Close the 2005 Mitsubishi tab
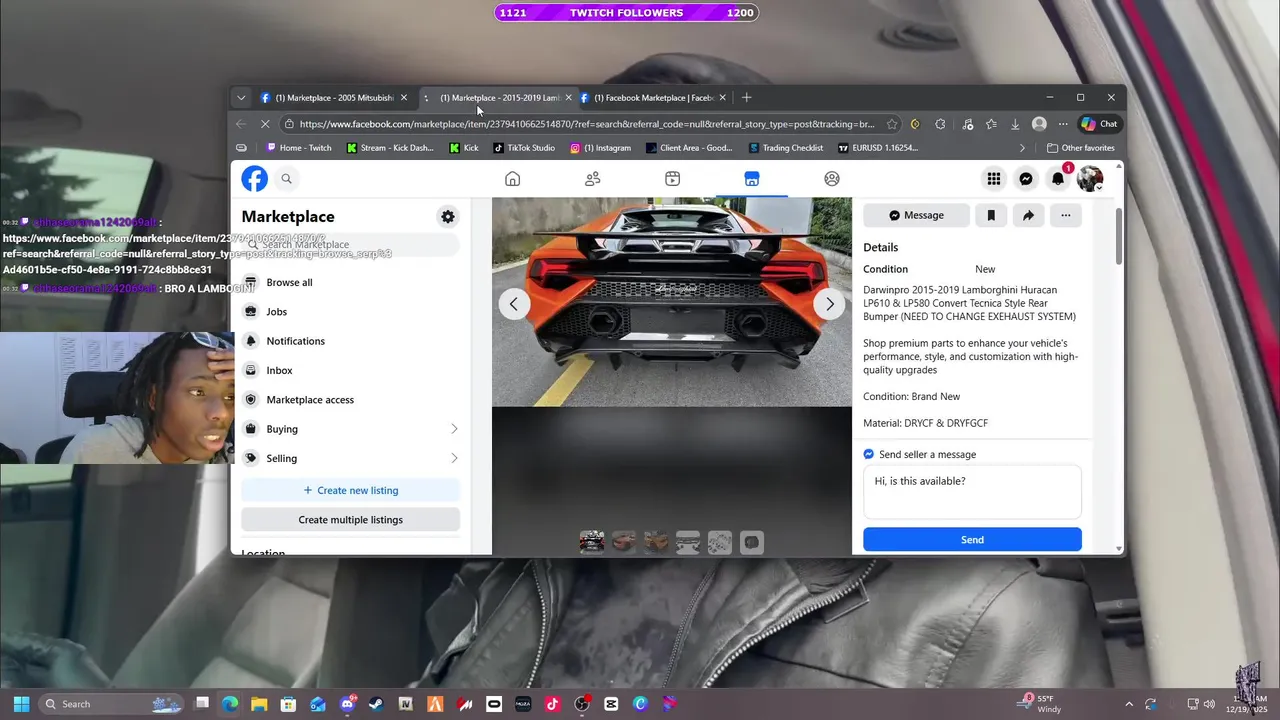The height and width of the screenshot is (720, 1280). (404, 98)
